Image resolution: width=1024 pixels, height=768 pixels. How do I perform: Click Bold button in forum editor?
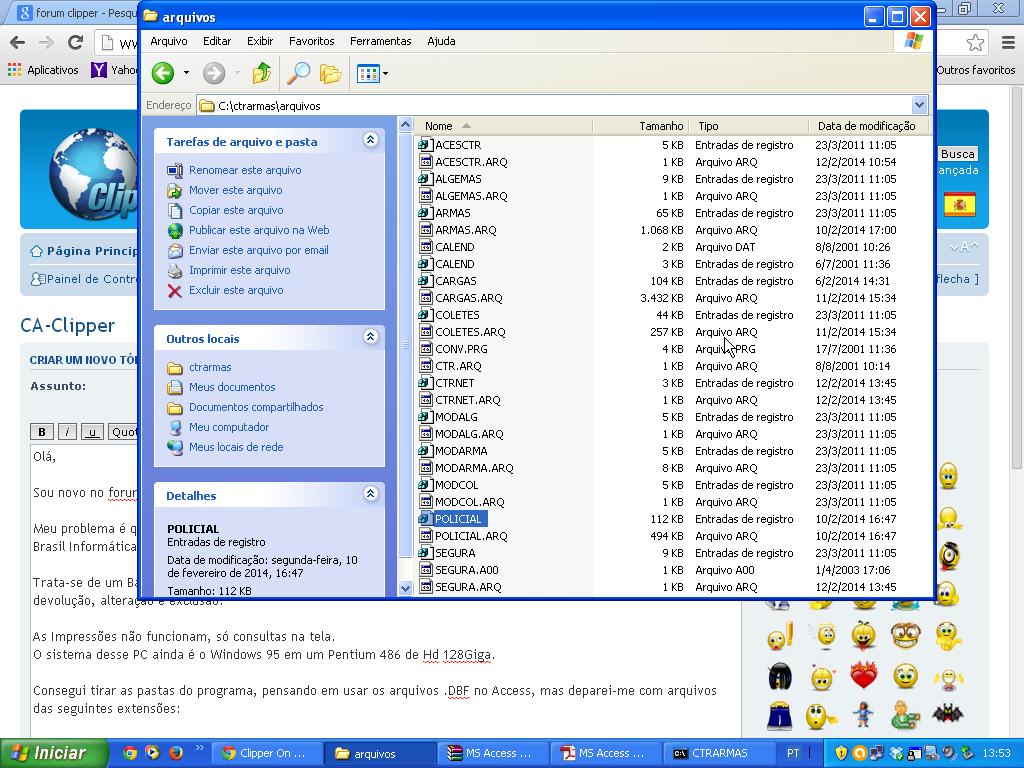(x=41, y=432)
